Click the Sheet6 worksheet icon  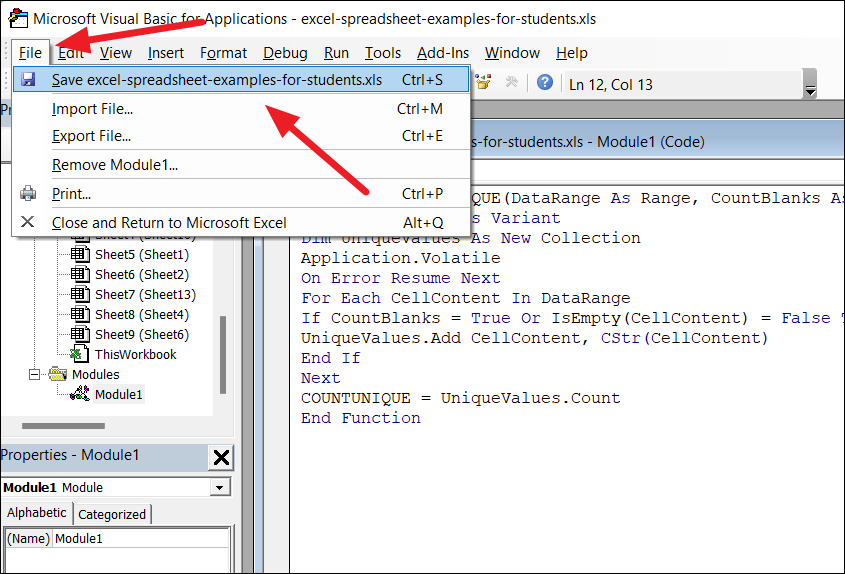click(x=80, y=274)
